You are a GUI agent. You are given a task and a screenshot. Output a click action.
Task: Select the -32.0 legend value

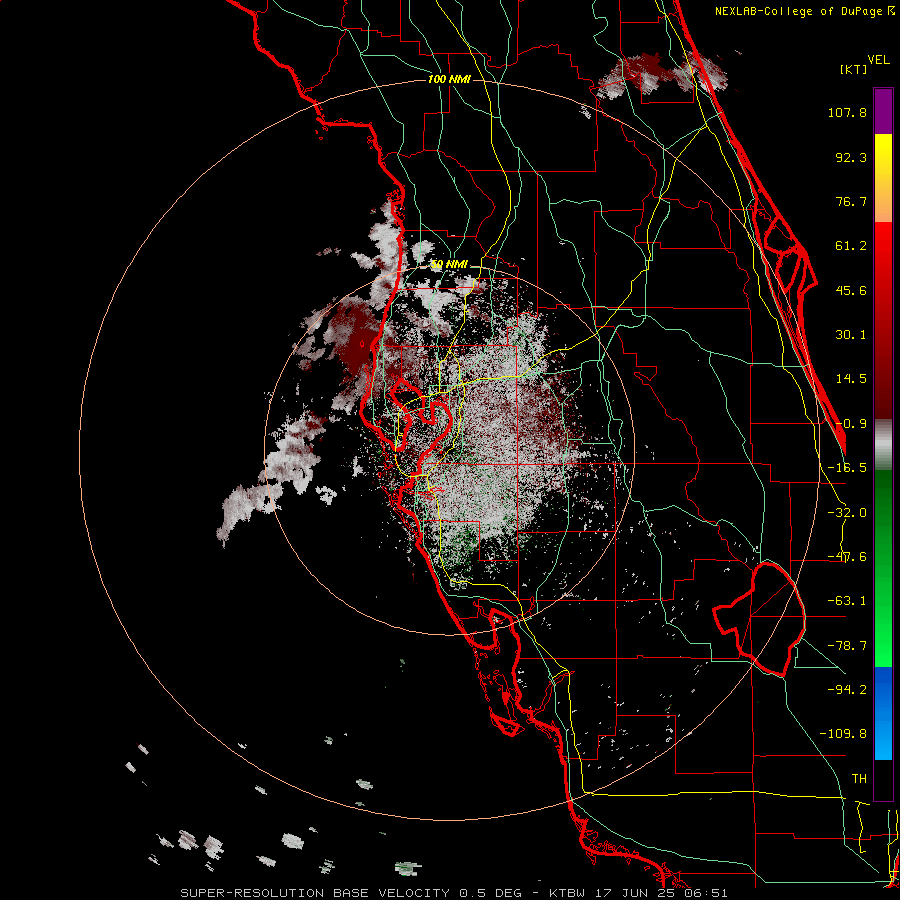847,513
